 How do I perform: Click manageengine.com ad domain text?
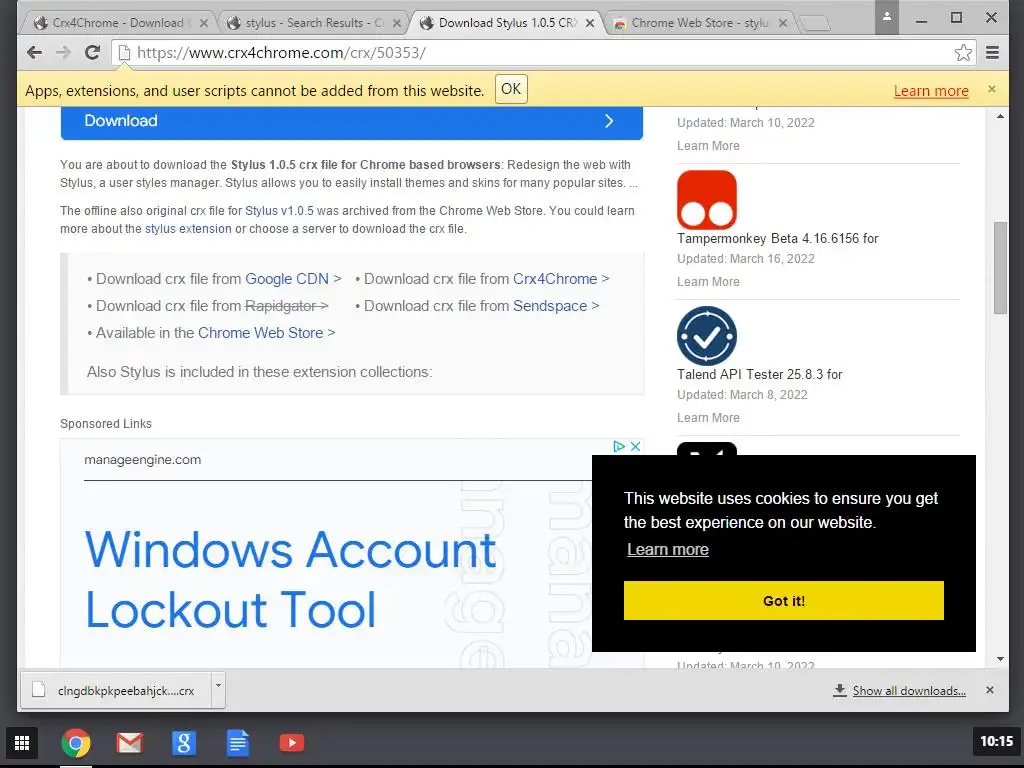142,460
